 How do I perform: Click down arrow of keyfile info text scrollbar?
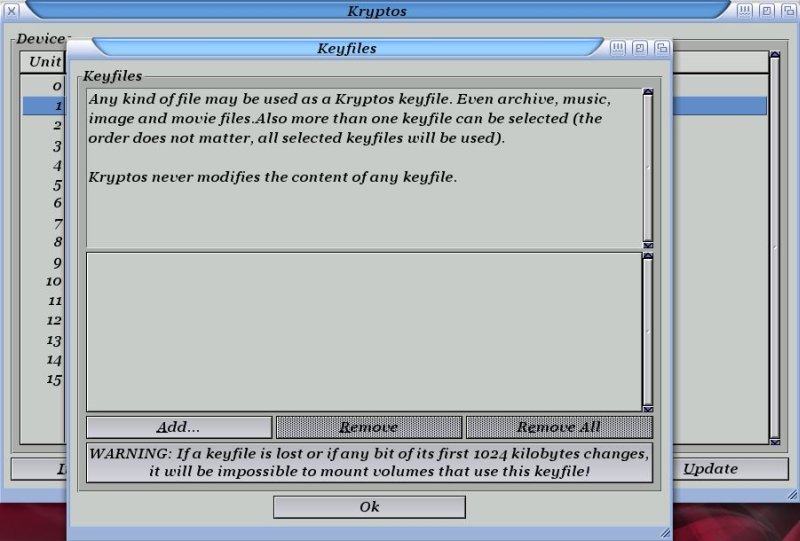(x=648, y=245)
